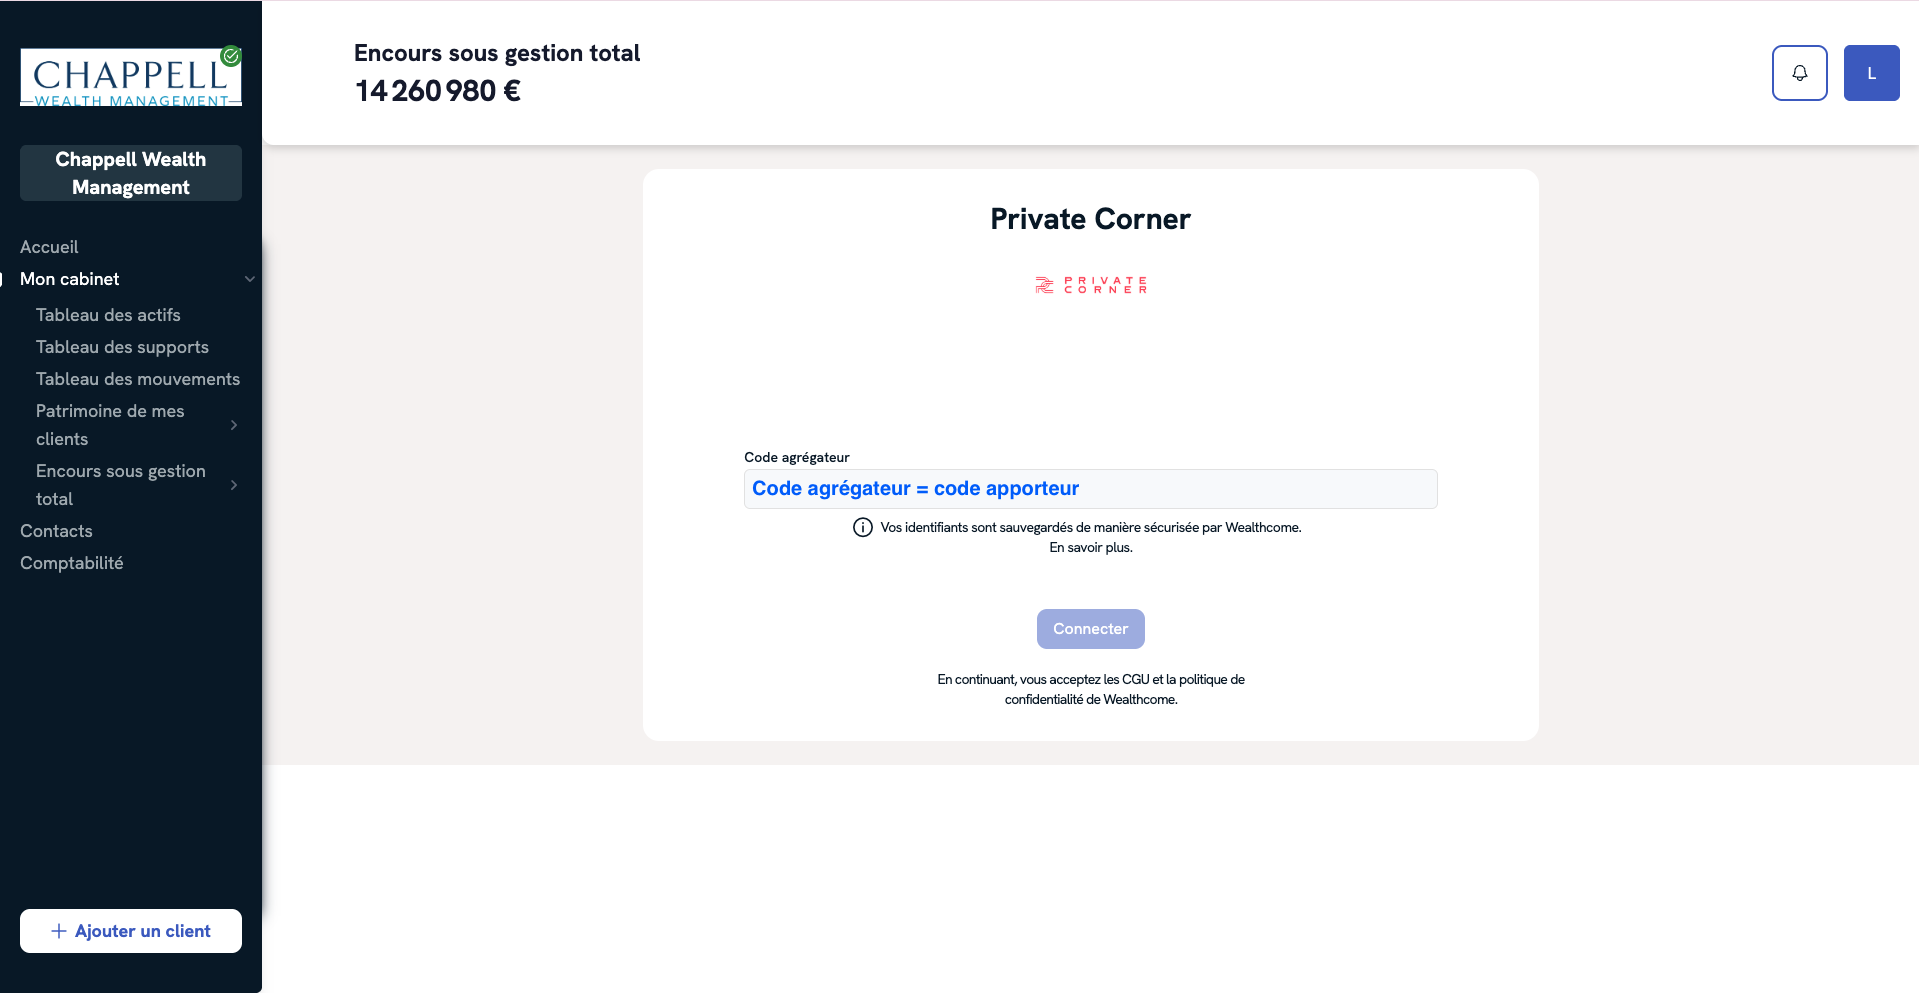
Task: Collapse the Mon cabinet section chevron
Action: click(249, 279)
